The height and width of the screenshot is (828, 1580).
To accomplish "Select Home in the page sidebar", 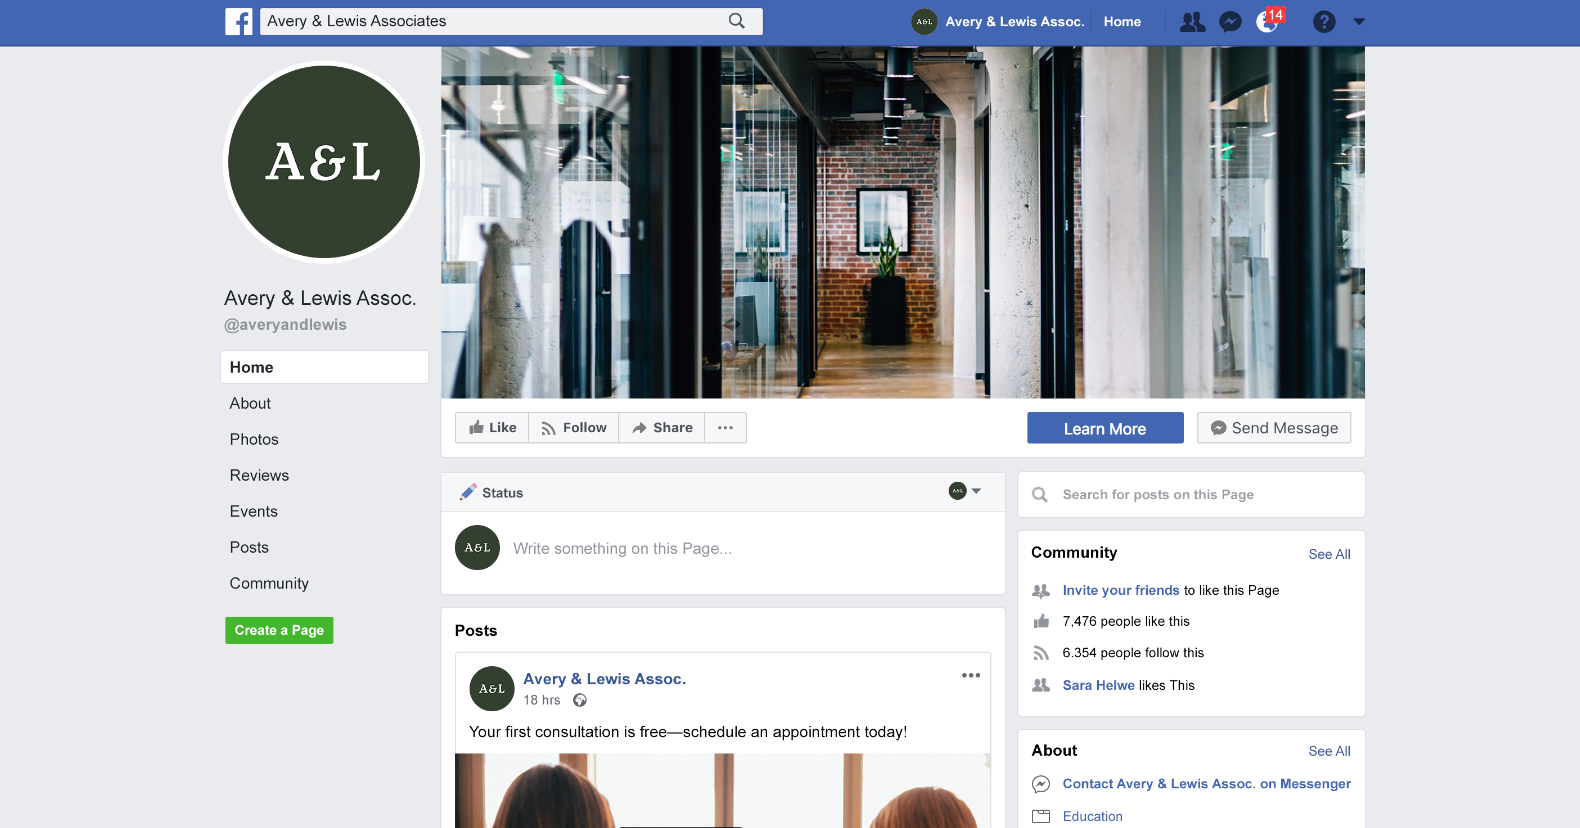I will click(x=324, y=367).
